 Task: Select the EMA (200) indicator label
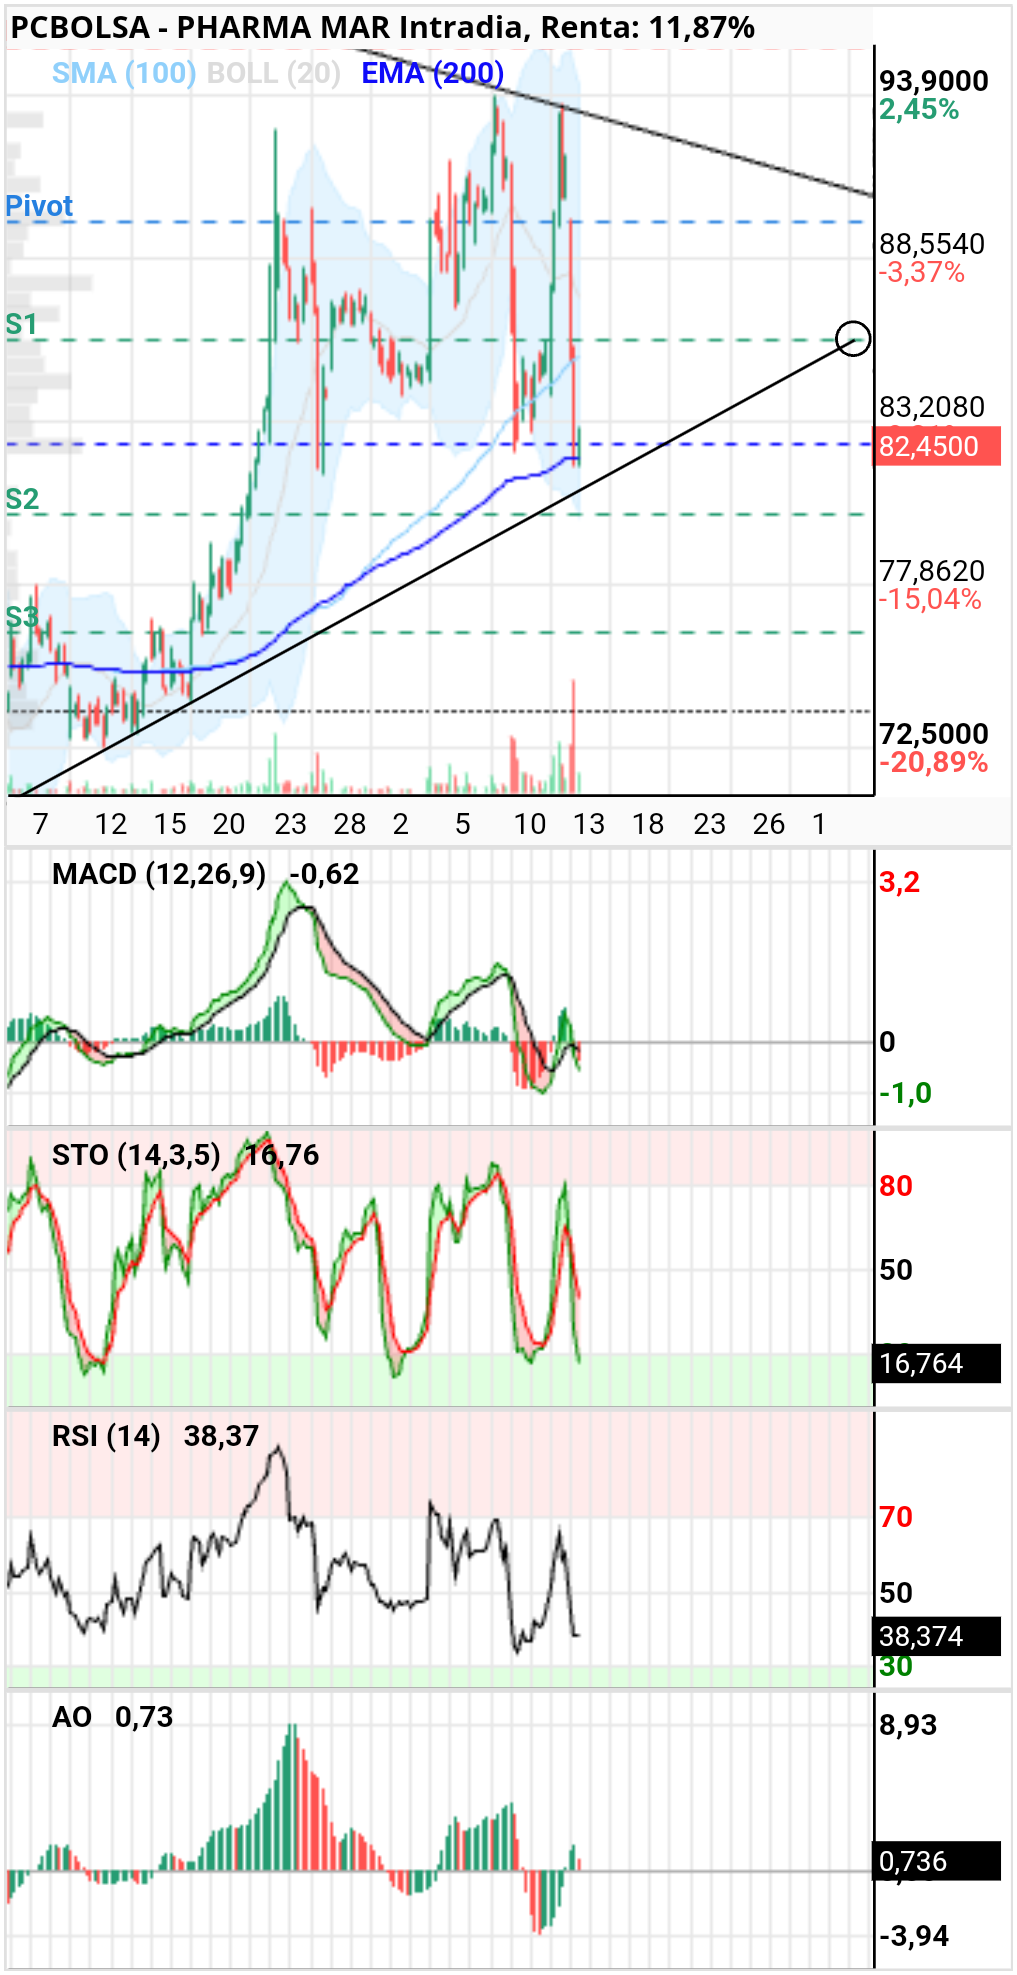click(432, 73)
